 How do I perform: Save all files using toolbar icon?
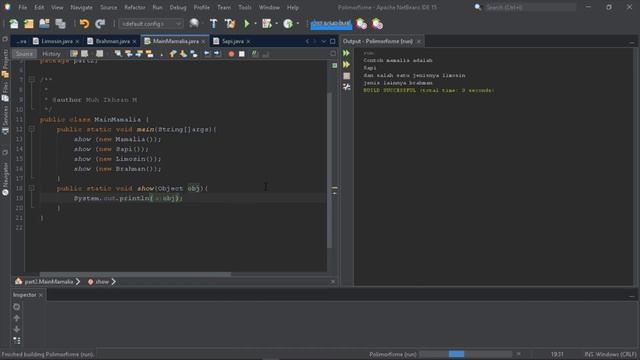(x=60, y=24)
